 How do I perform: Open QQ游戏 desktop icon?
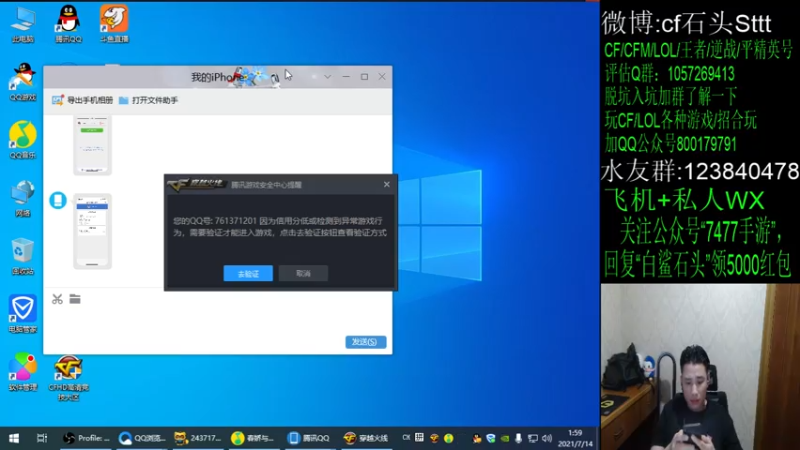click(22, 82)
